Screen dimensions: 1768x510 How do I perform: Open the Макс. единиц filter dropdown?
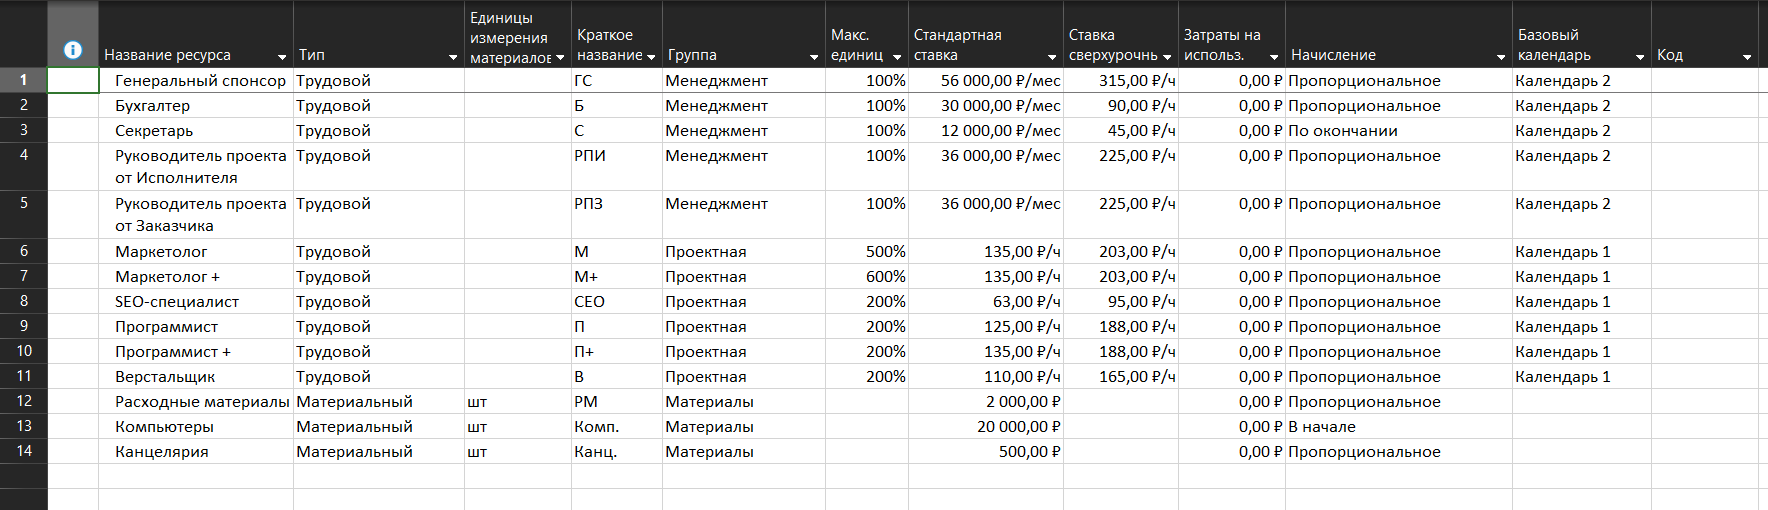pyautogui.click(x=897, y=57)
